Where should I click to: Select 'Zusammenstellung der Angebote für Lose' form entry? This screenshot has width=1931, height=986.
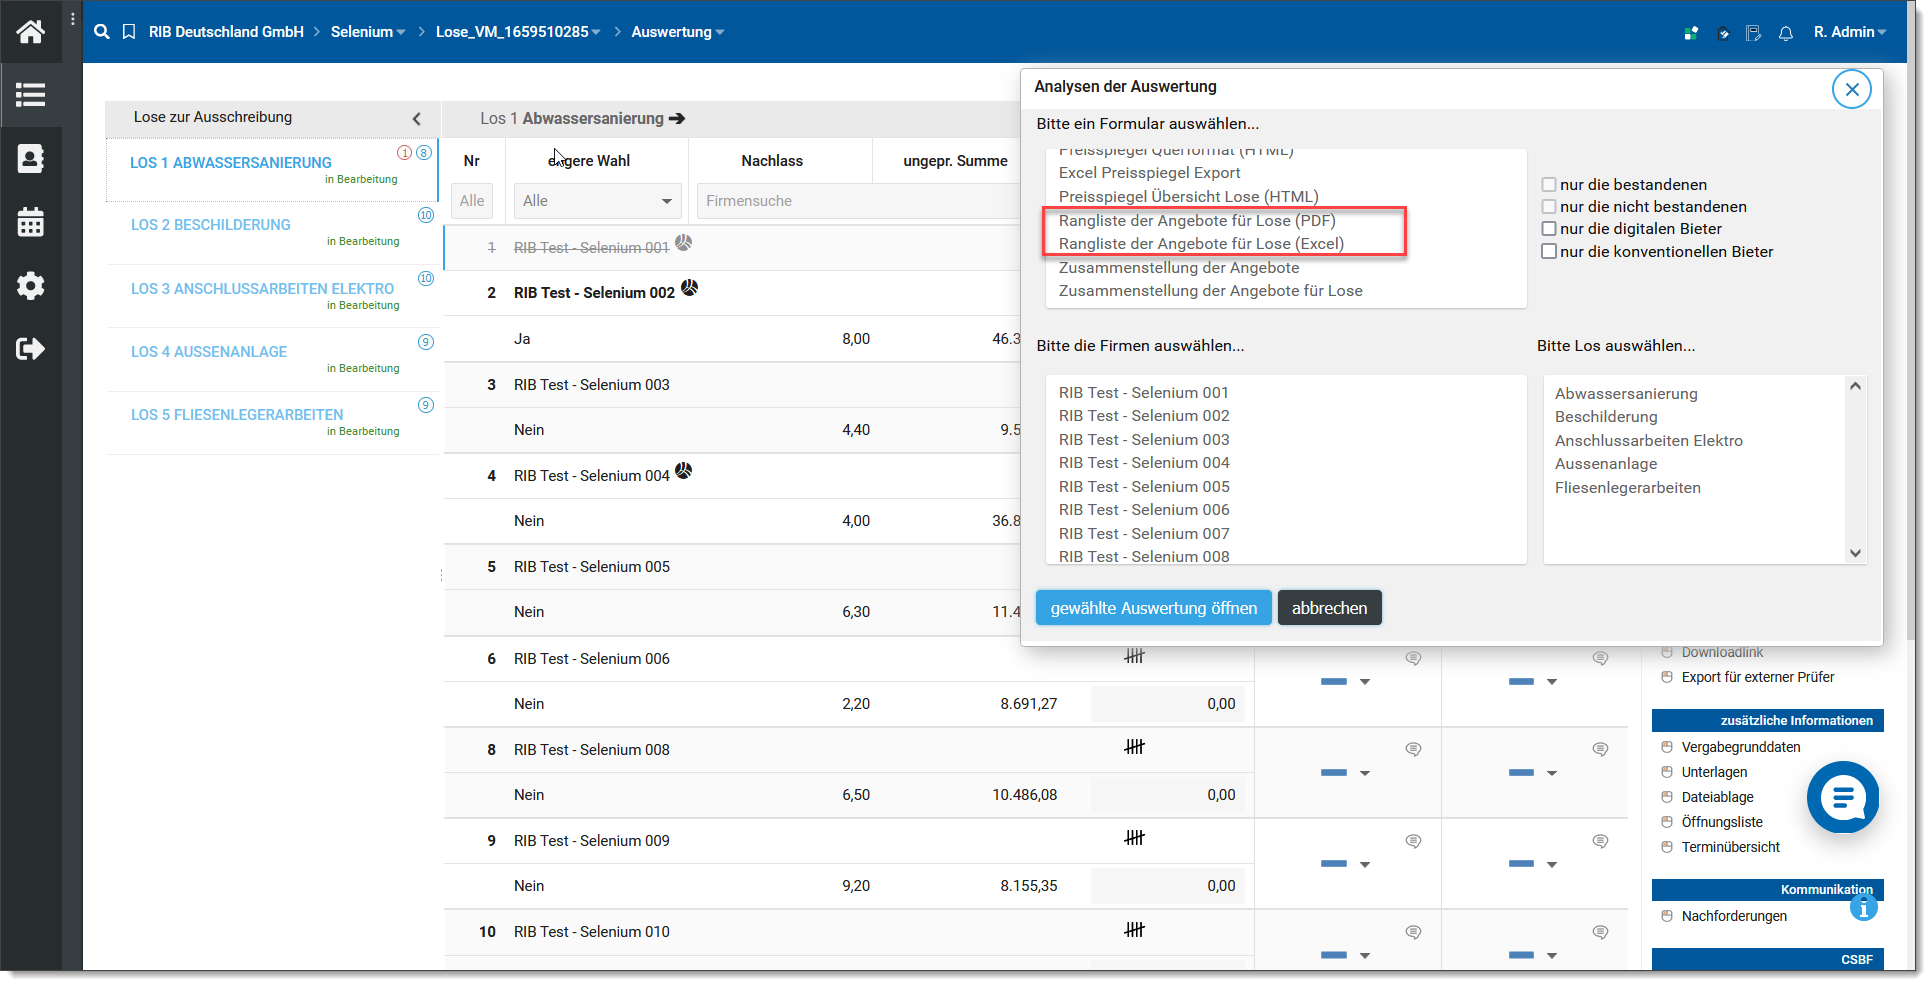1210,291
